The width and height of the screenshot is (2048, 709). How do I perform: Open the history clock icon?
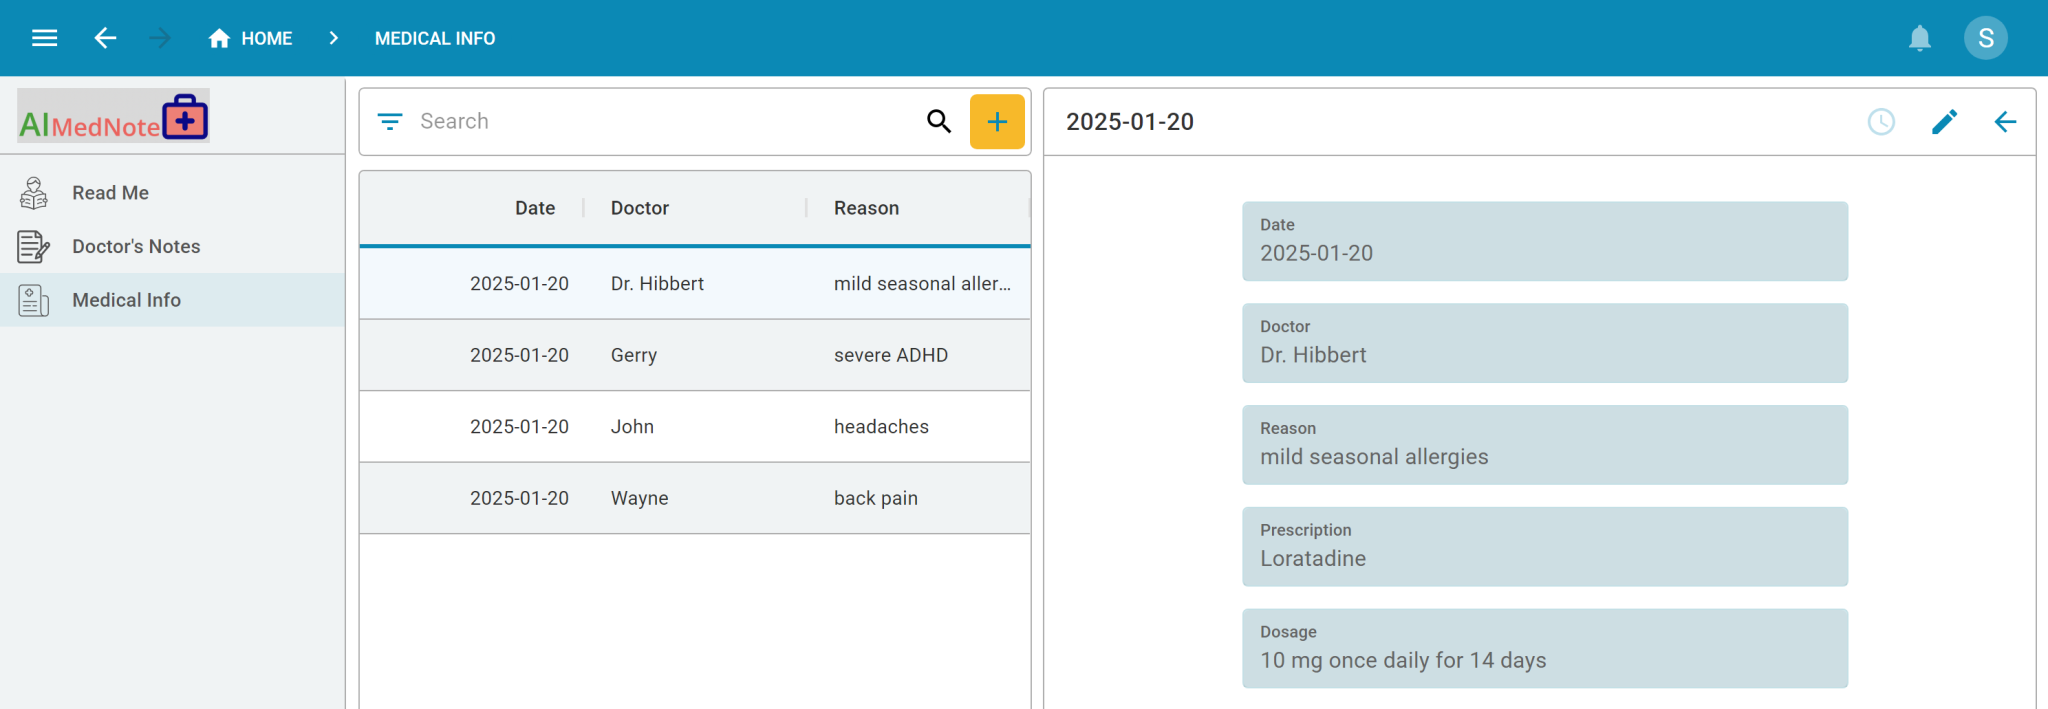coord(1881,122)
